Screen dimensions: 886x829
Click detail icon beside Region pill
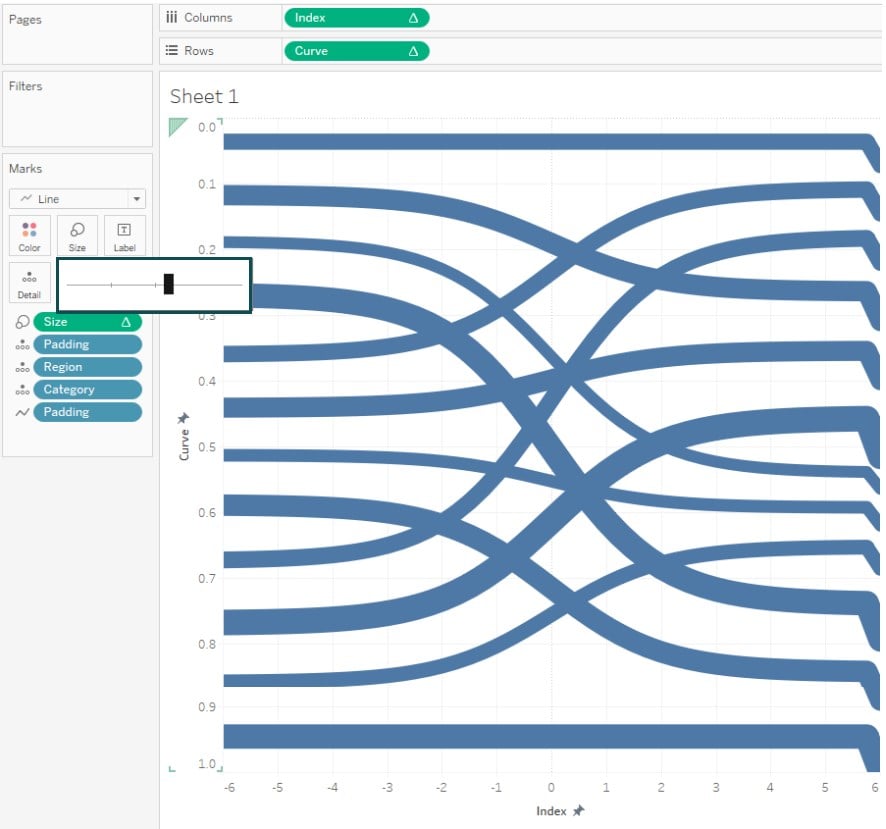click(22, 367)
